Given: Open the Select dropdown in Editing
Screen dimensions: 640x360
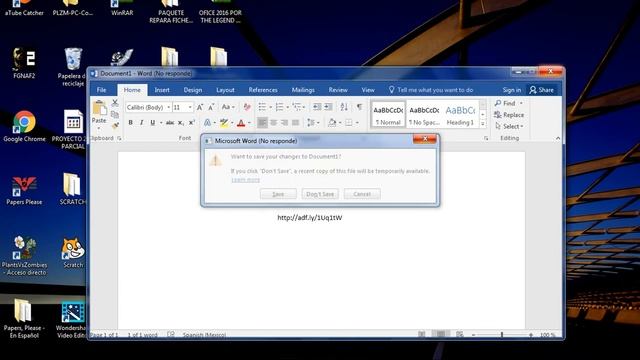Looking at the screenshot, I should pos(509,127).
